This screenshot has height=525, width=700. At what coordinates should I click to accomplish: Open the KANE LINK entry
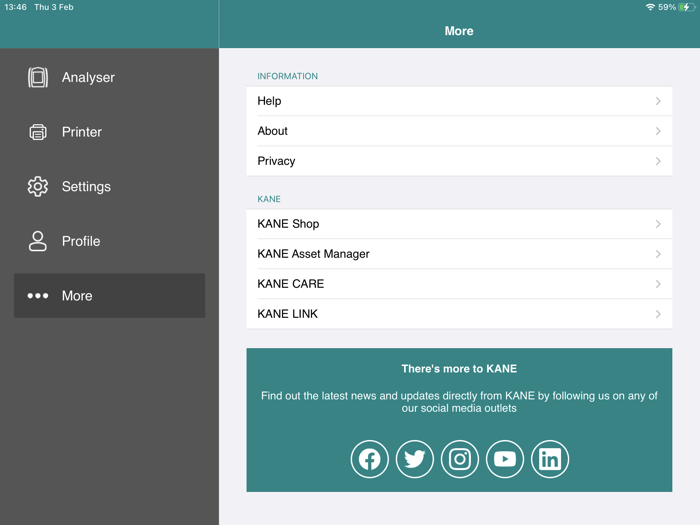459,314
